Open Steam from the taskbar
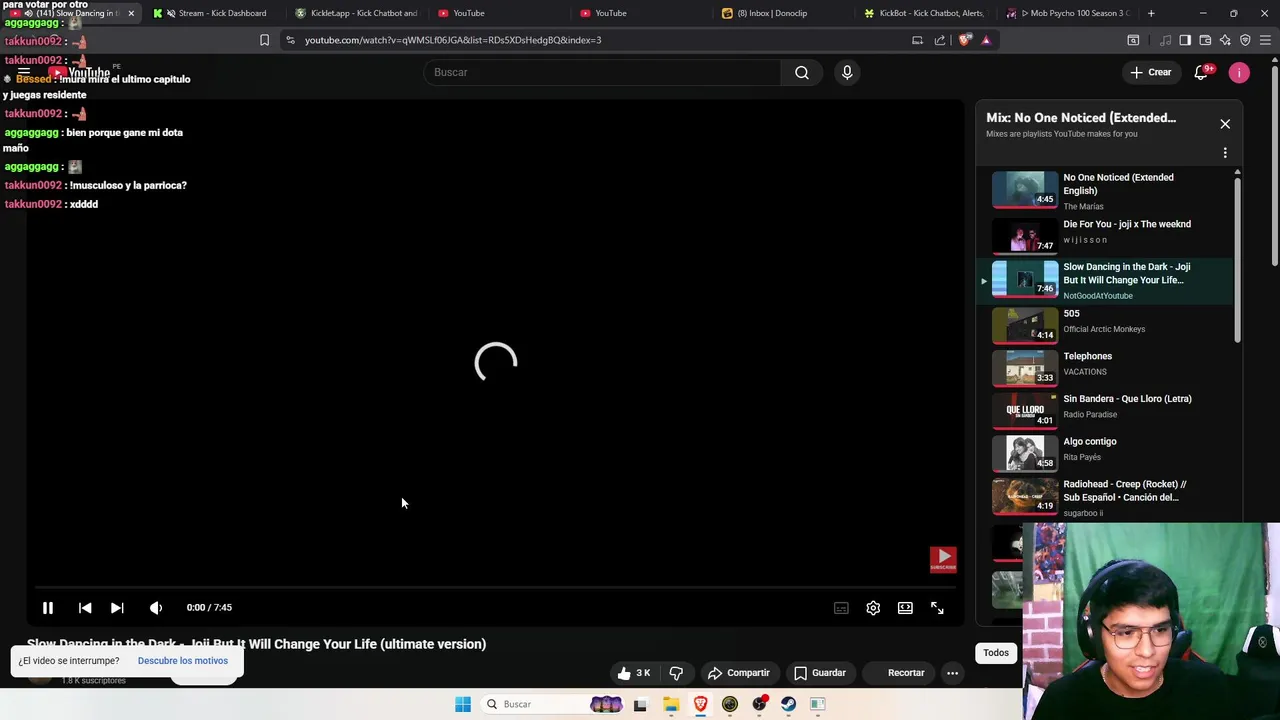Viewport: 1280px width, 720px height. (x=788, y=704)
